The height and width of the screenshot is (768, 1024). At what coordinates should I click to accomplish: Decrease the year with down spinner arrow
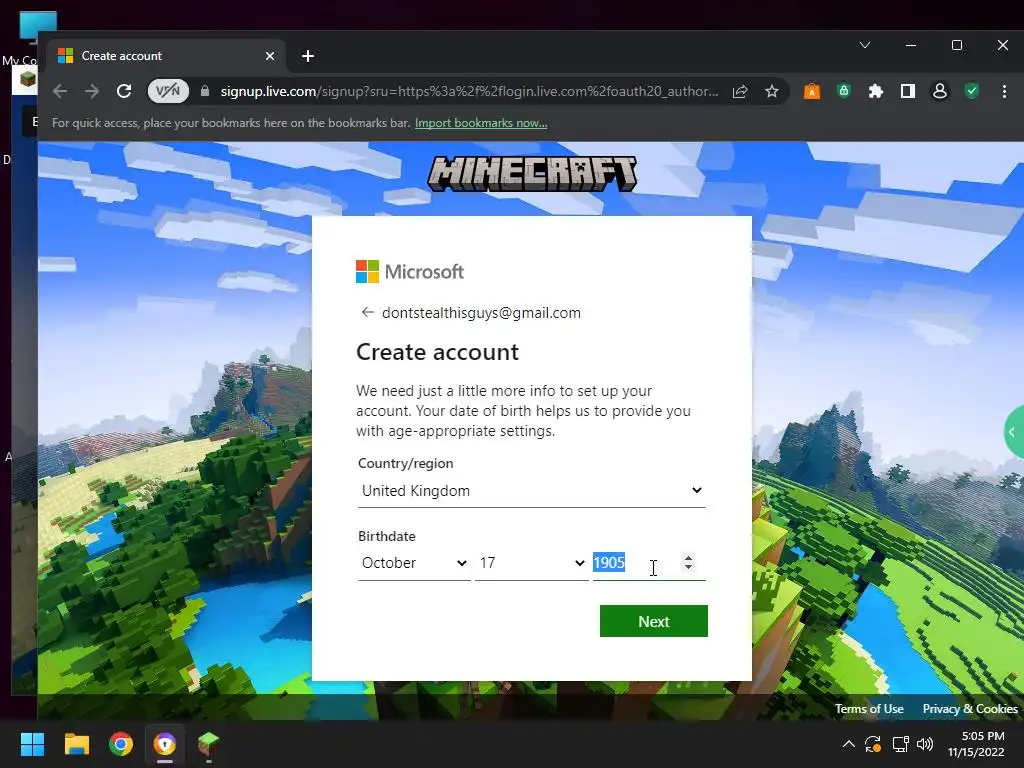688,568
